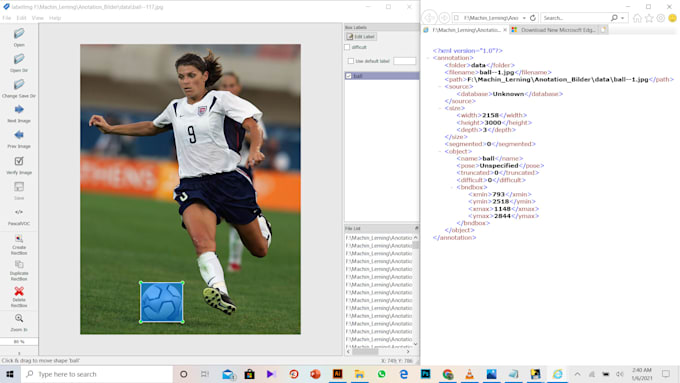Open the File menu in labelImg

click(x=7, y=18)
